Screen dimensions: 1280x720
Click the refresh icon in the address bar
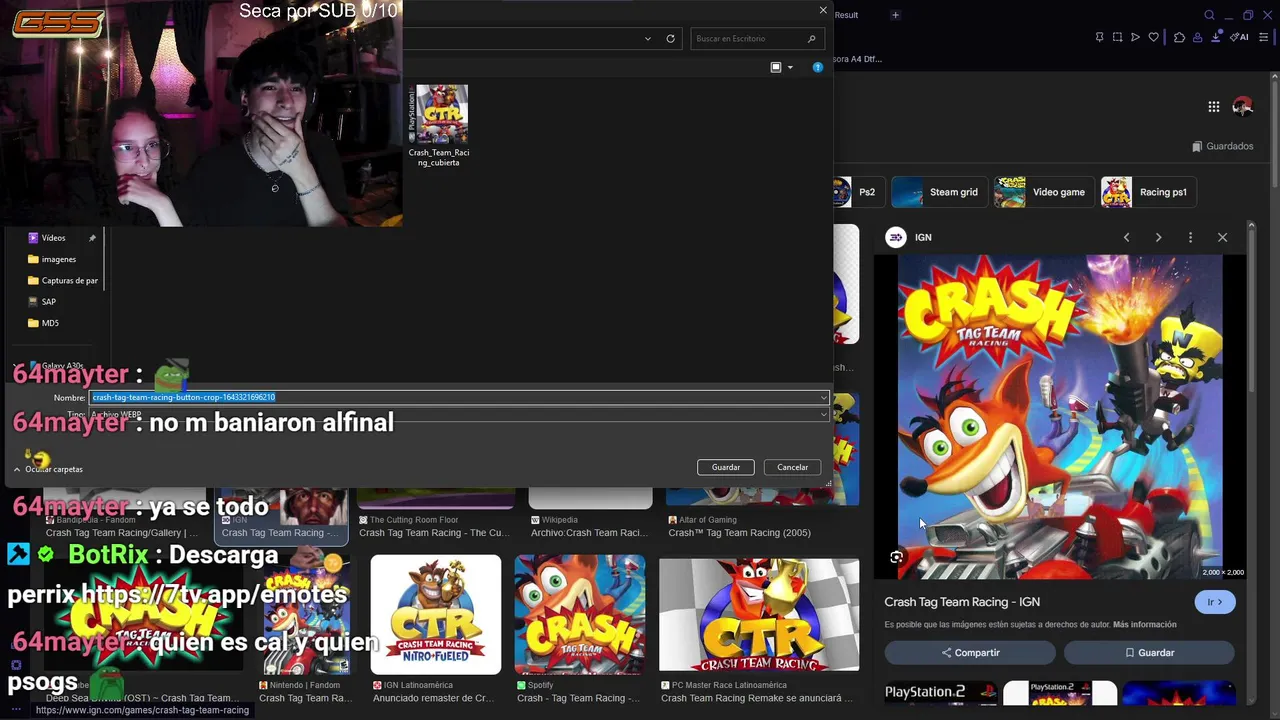point(670,39)
